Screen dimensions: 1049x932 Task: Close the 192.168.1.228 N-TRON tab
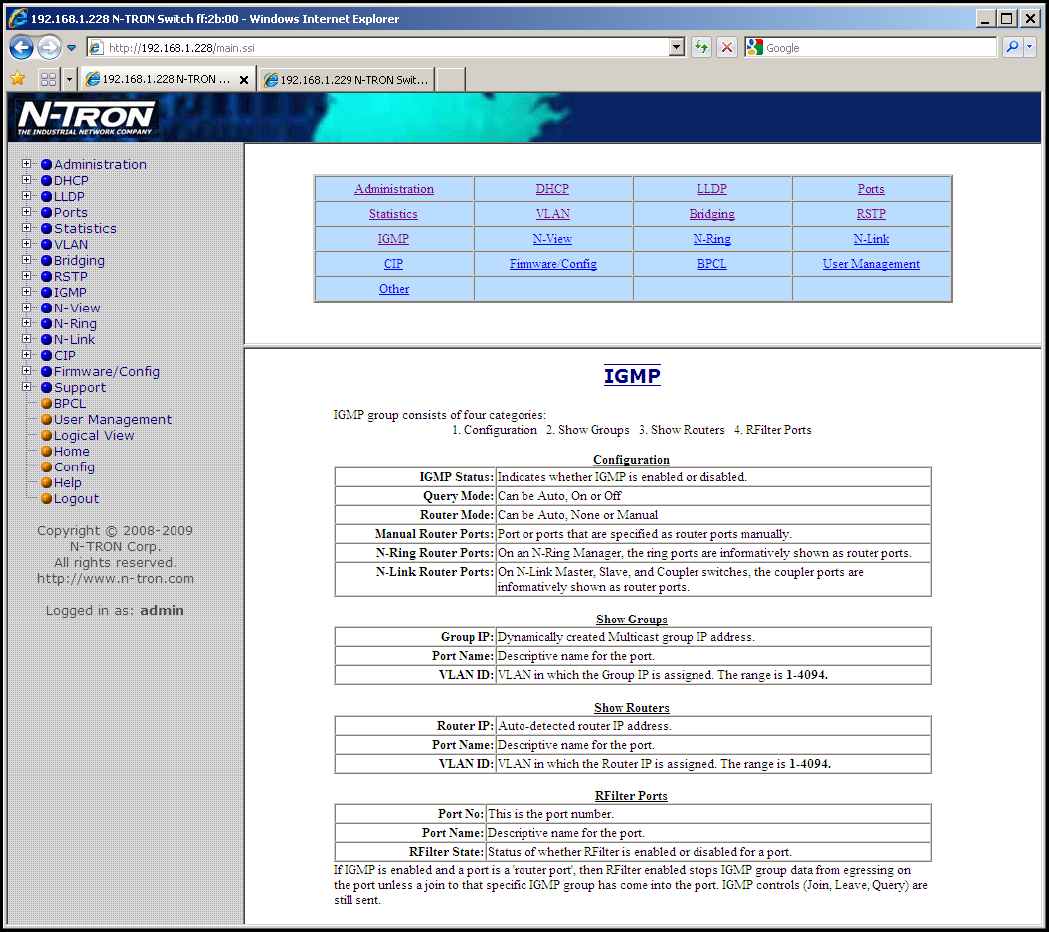pos(244,80)
